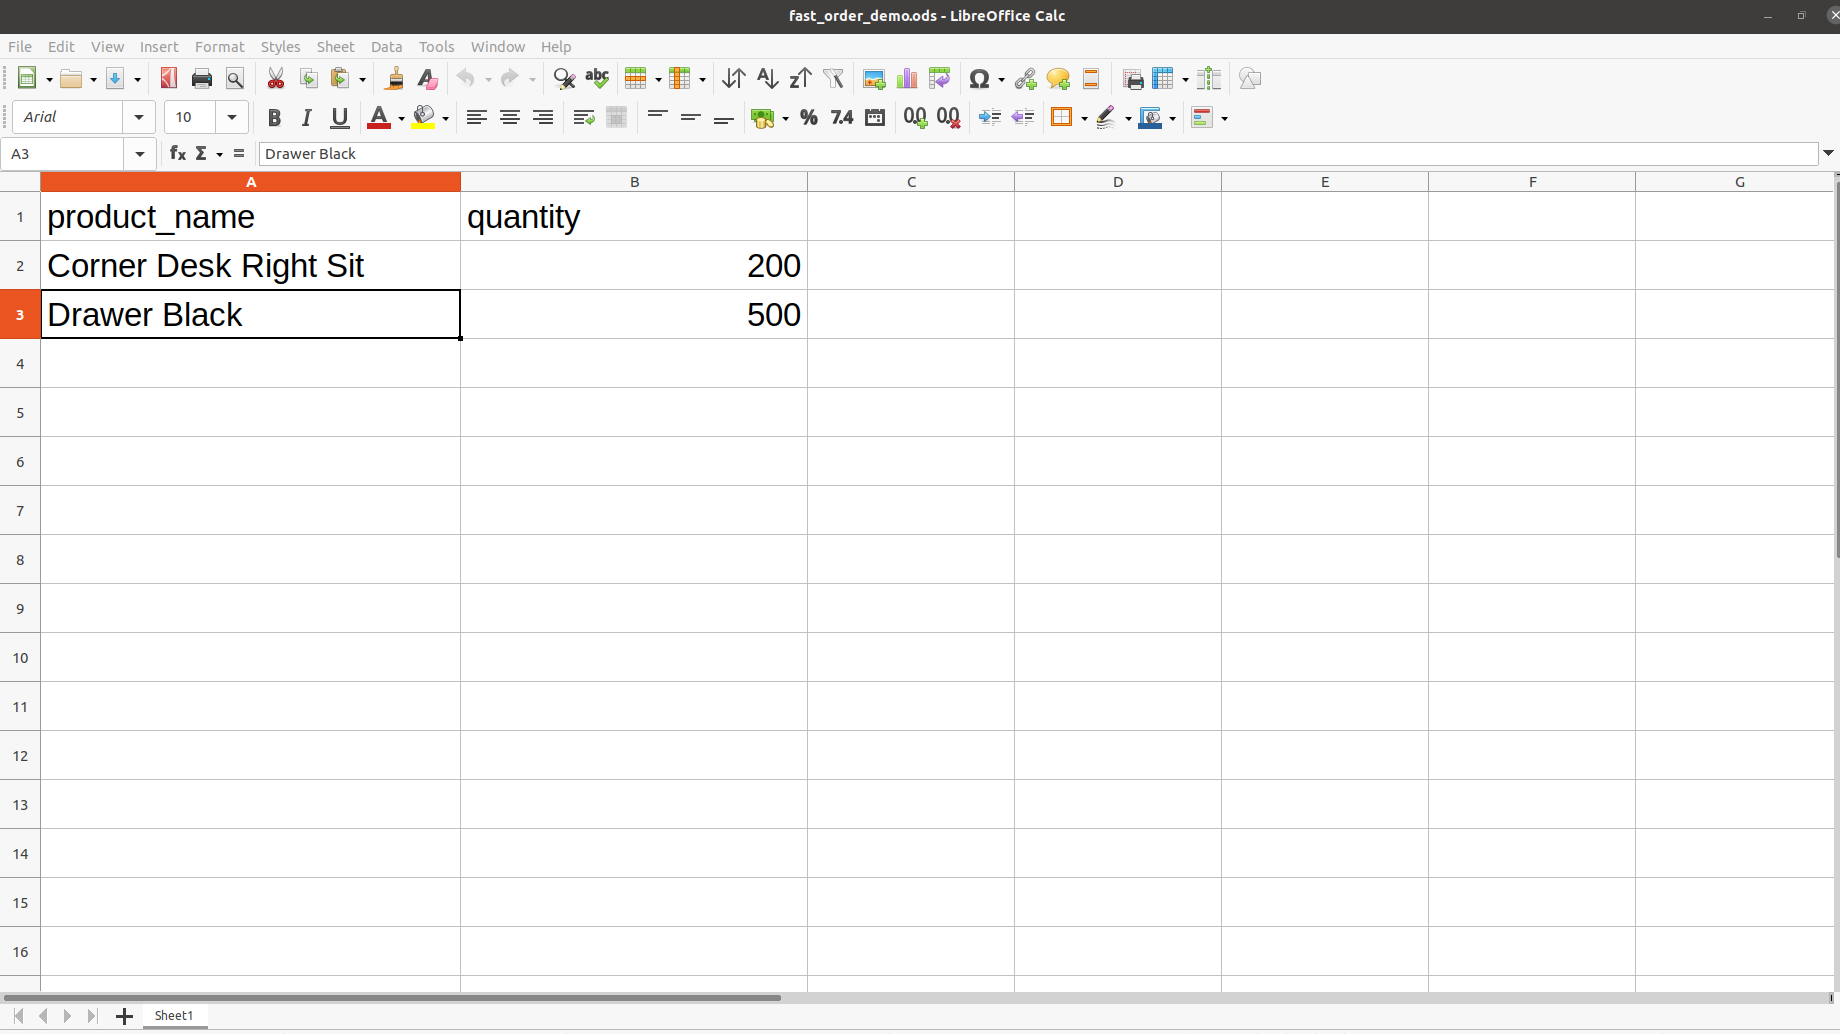Viewport: 1840px width, 1034px height.
Task: Insert special character Omega icon
Action: coord(979,79)
